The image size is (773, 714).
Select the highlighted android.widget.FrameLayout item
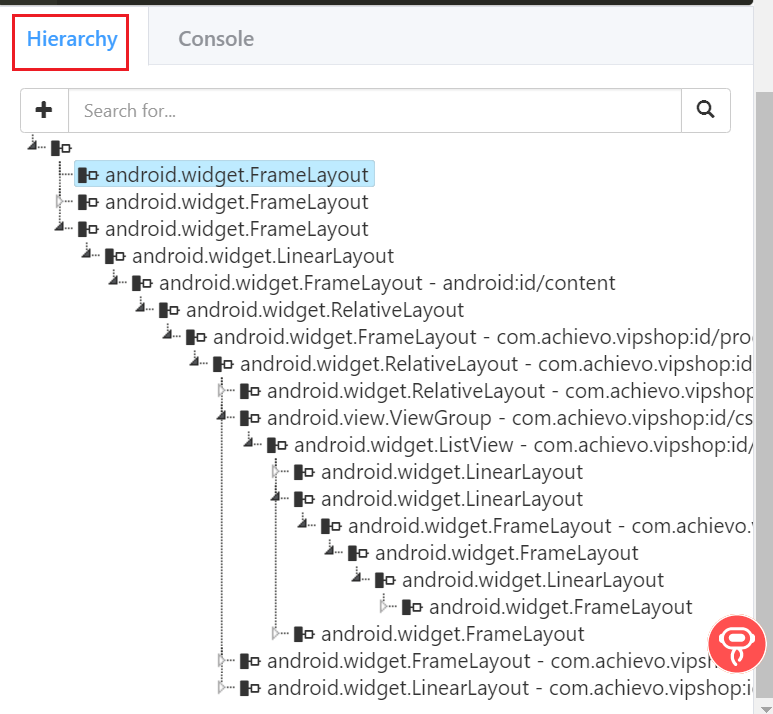[x=236, y=175]
